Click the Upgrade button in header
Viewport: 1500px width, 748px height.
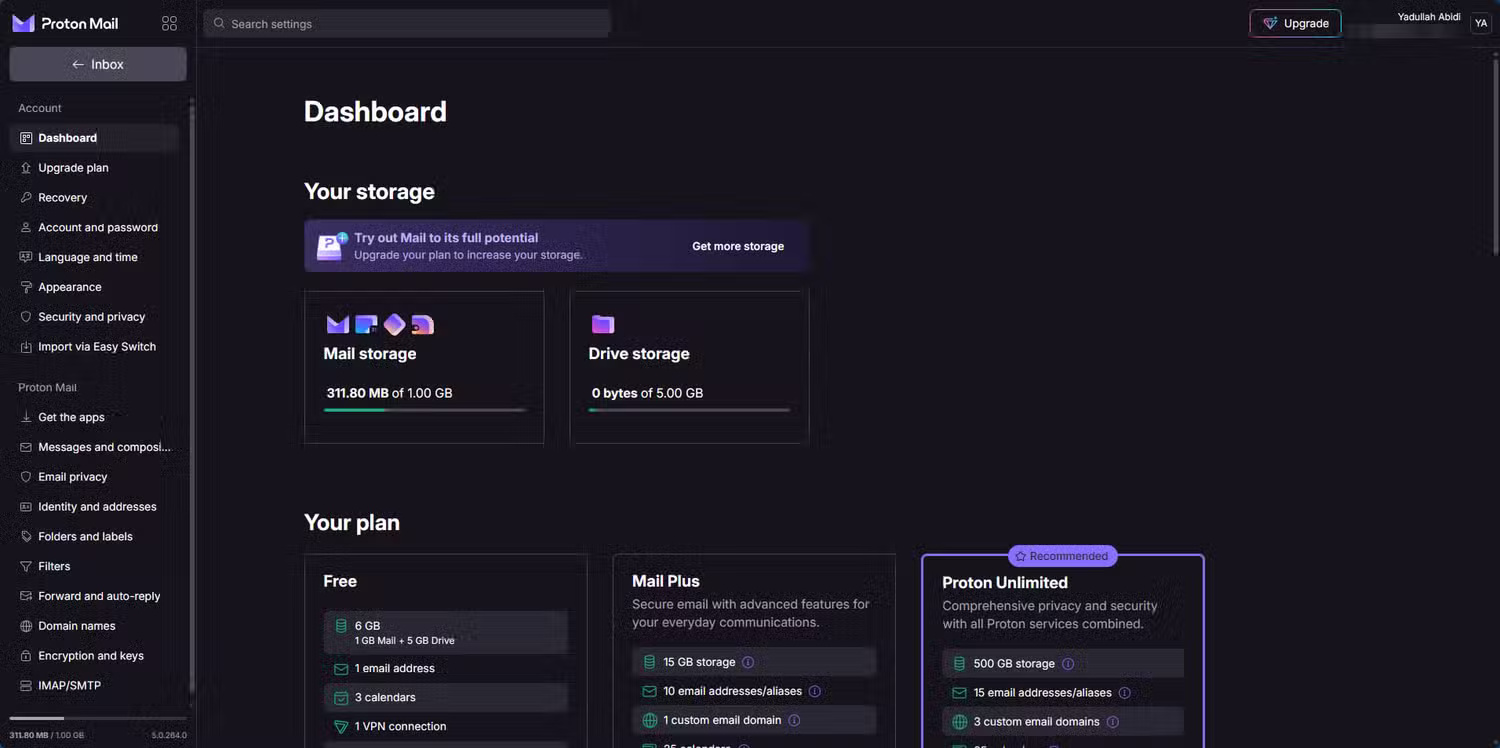pyautogui.click(x=1295, y=23)
